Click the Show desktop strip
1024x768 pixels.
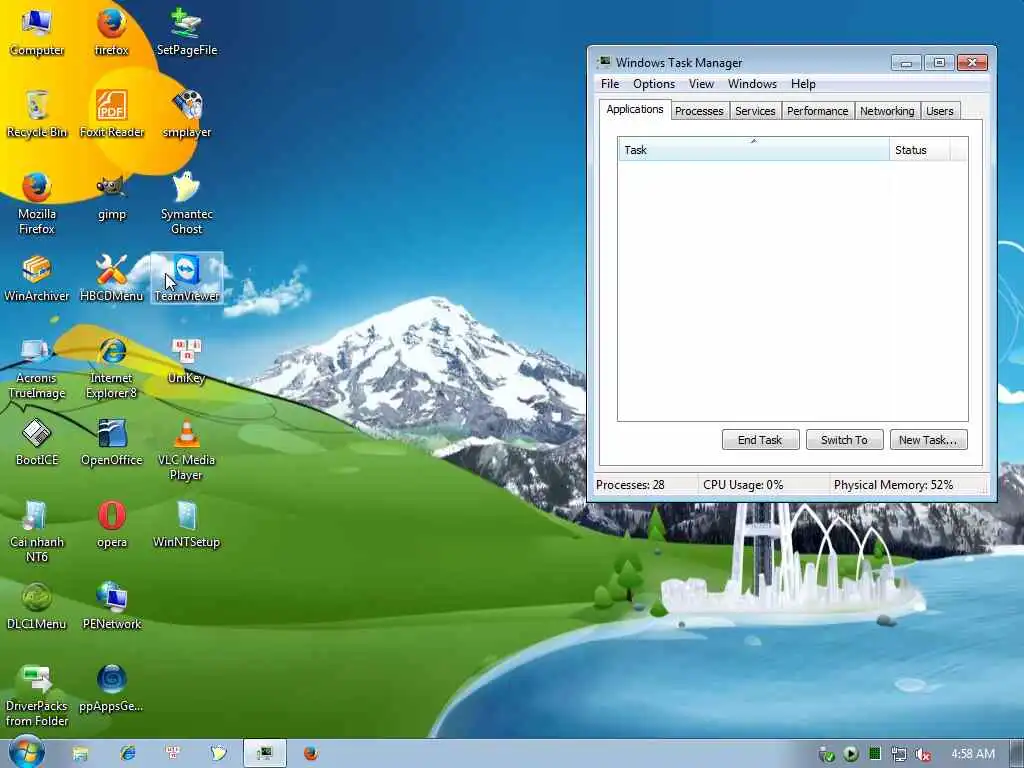tap(1017, 754)
